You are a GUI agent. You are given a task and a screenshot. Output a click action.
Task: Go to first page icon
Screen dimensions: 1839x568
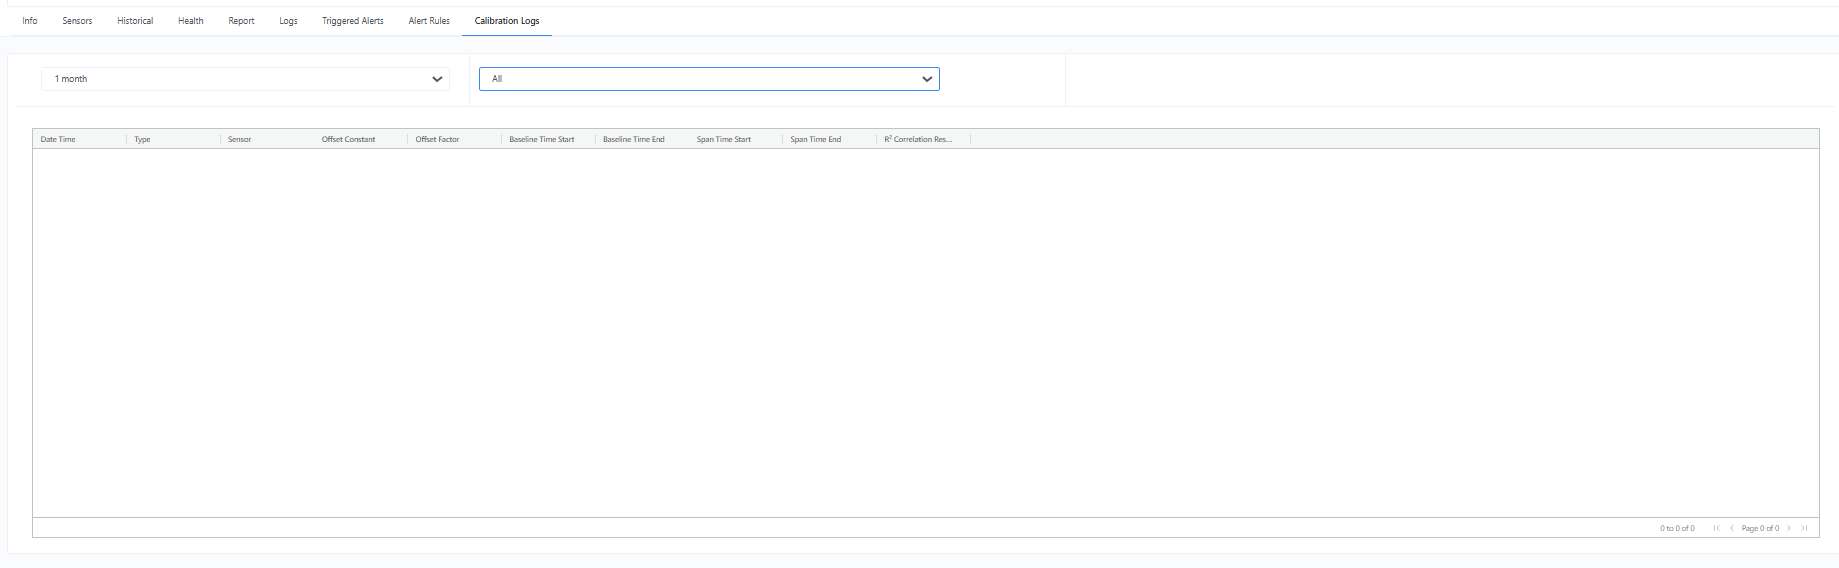click(x=1717, y=528)
